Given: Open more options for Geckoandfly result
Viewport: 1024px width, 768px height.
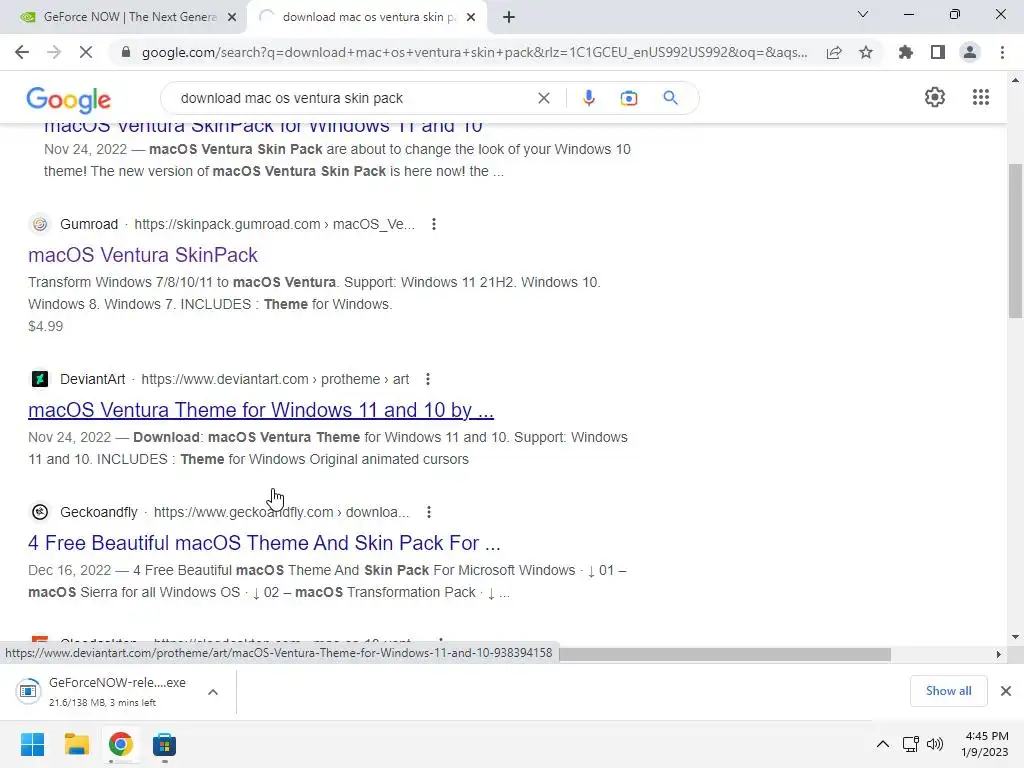Looking at the screenshot, I should [x=429, y=512].
